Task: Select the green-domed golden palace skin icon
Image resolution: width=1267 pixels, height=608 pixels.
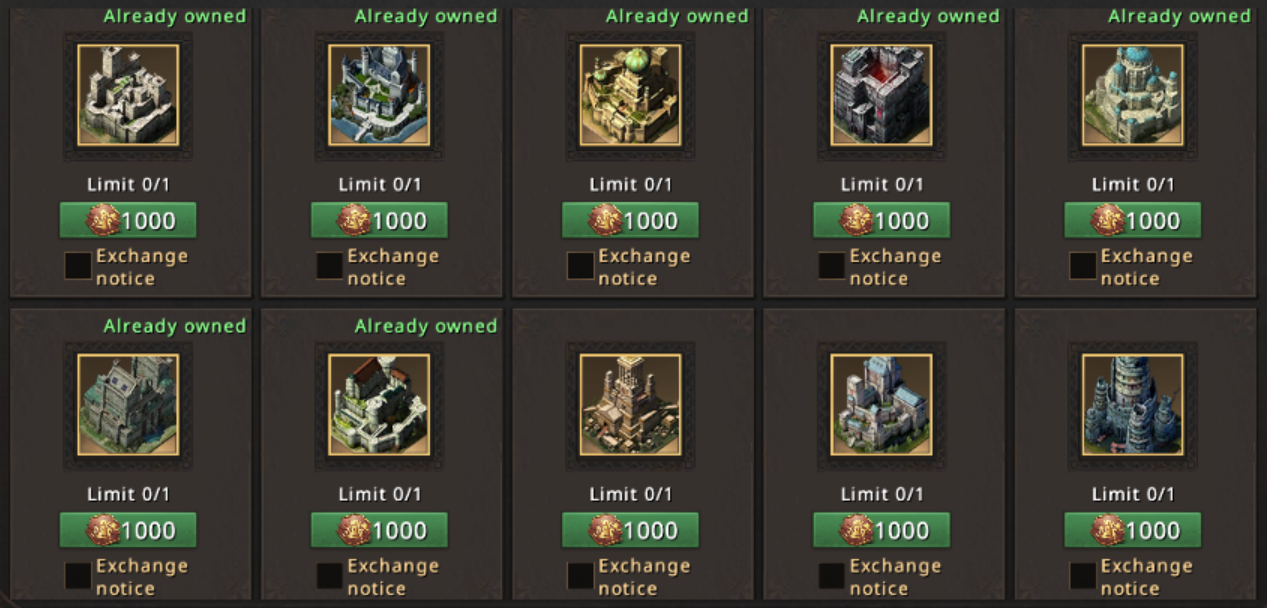Action: tap(630, 95)
